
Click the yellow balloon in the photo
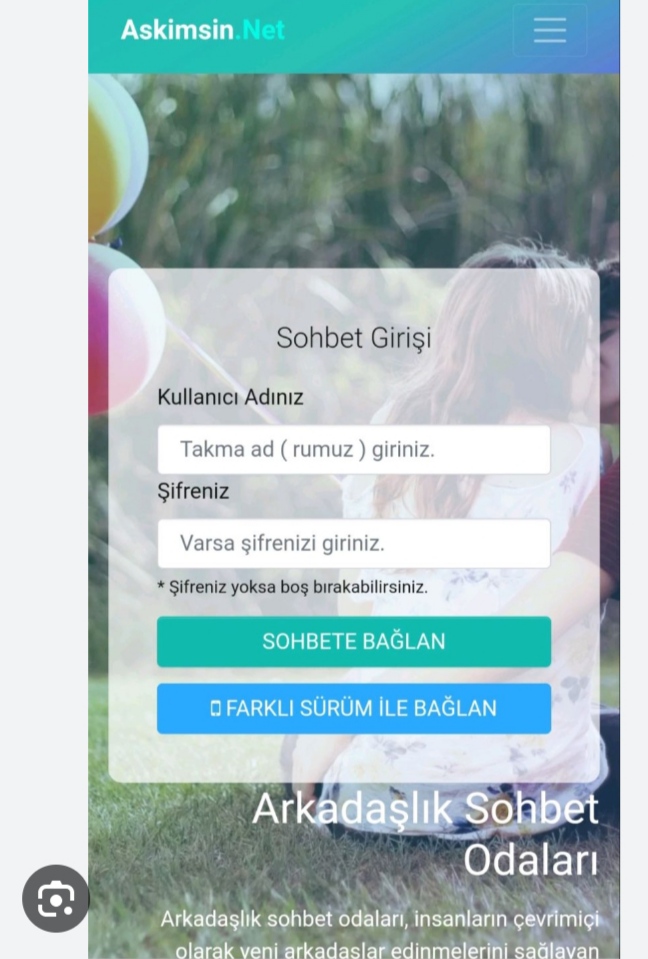point(105,165)
